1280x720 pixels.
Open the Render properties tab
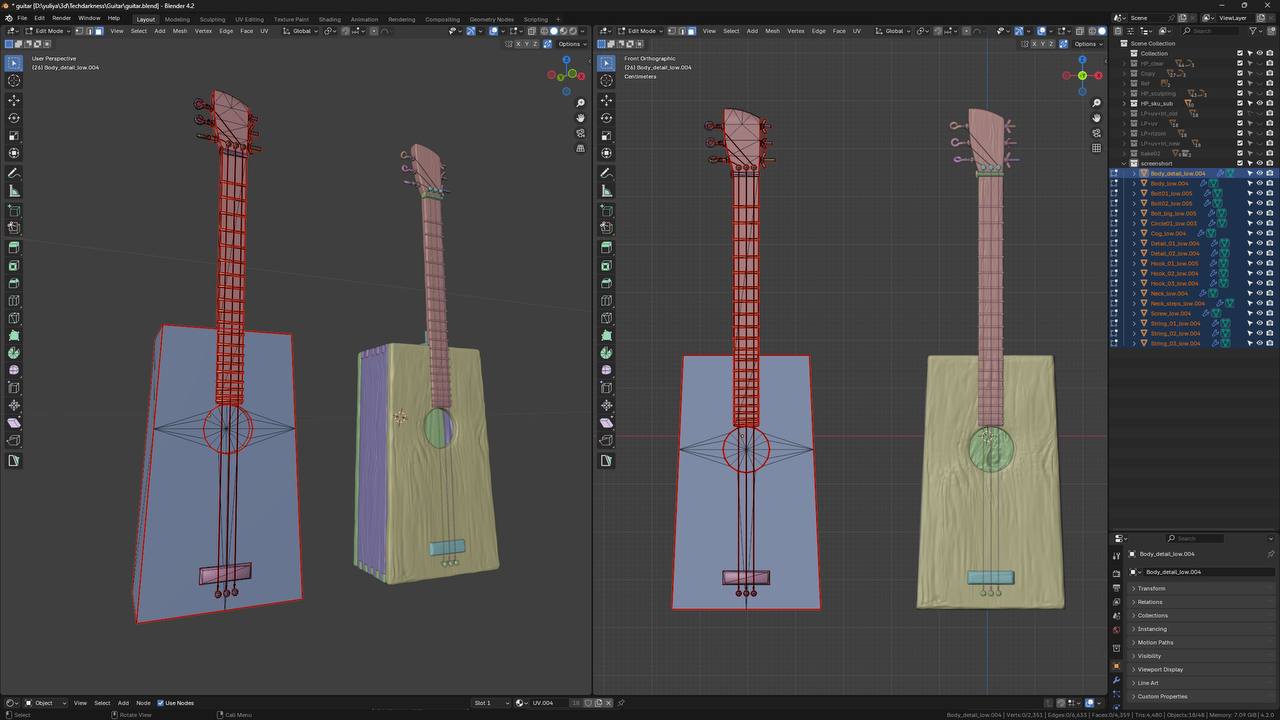[1117, 574]
